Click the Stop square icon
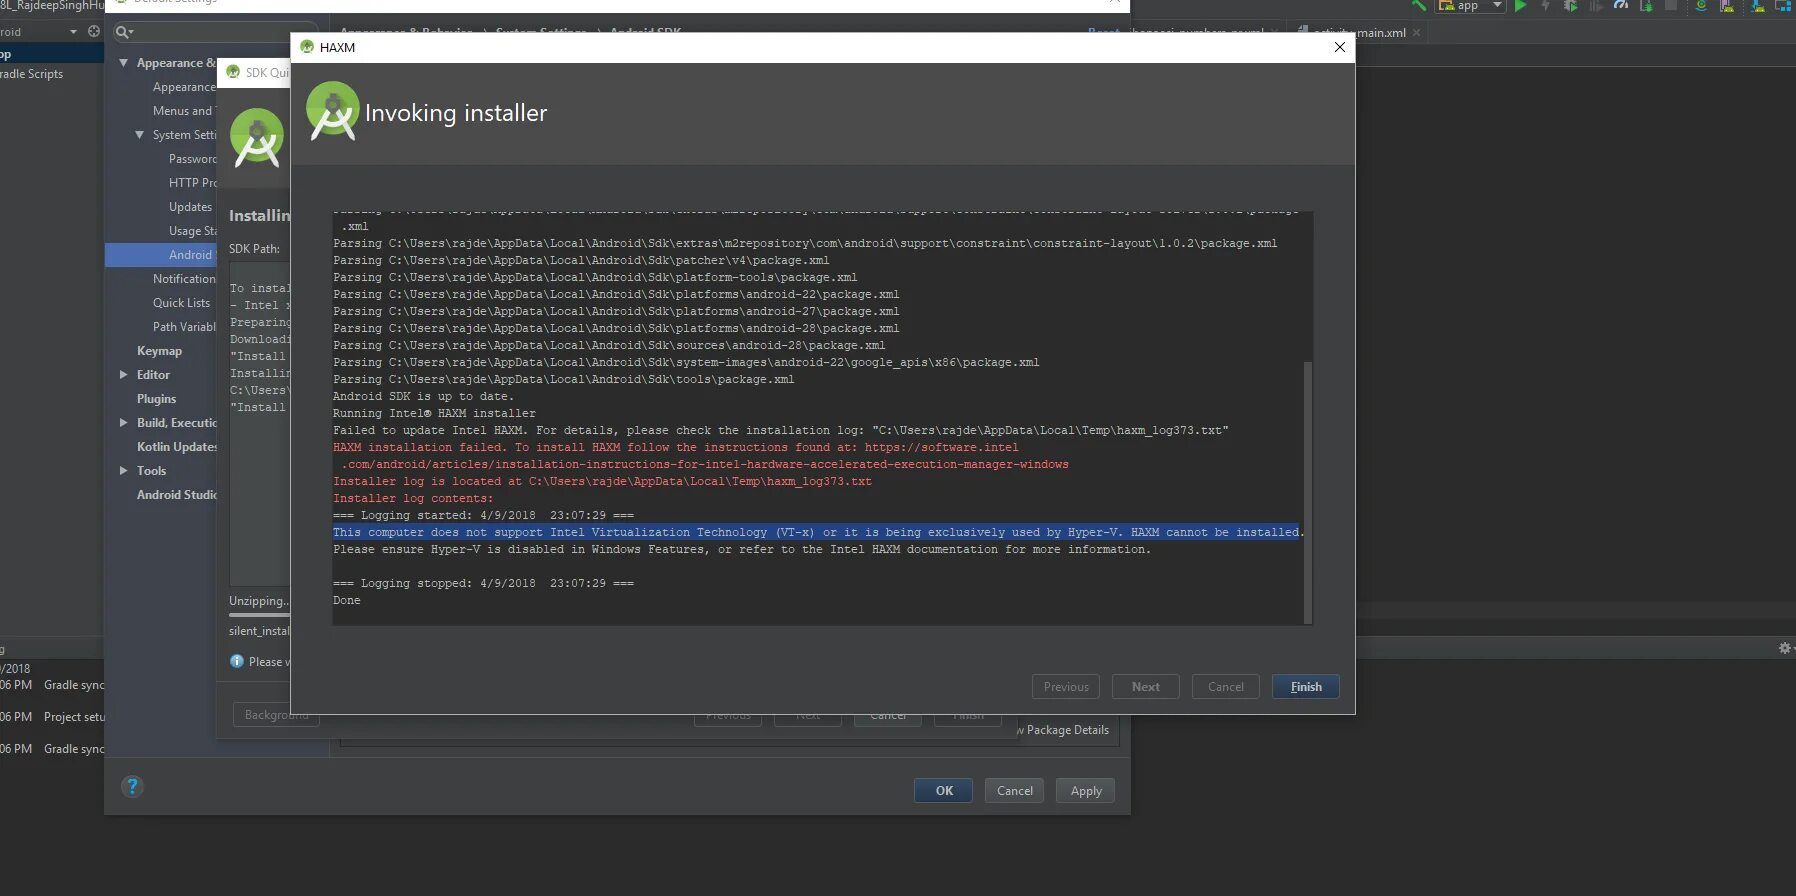This screenshot has width=1796, height=896. pyautogui.click(x=1671, y=6)
